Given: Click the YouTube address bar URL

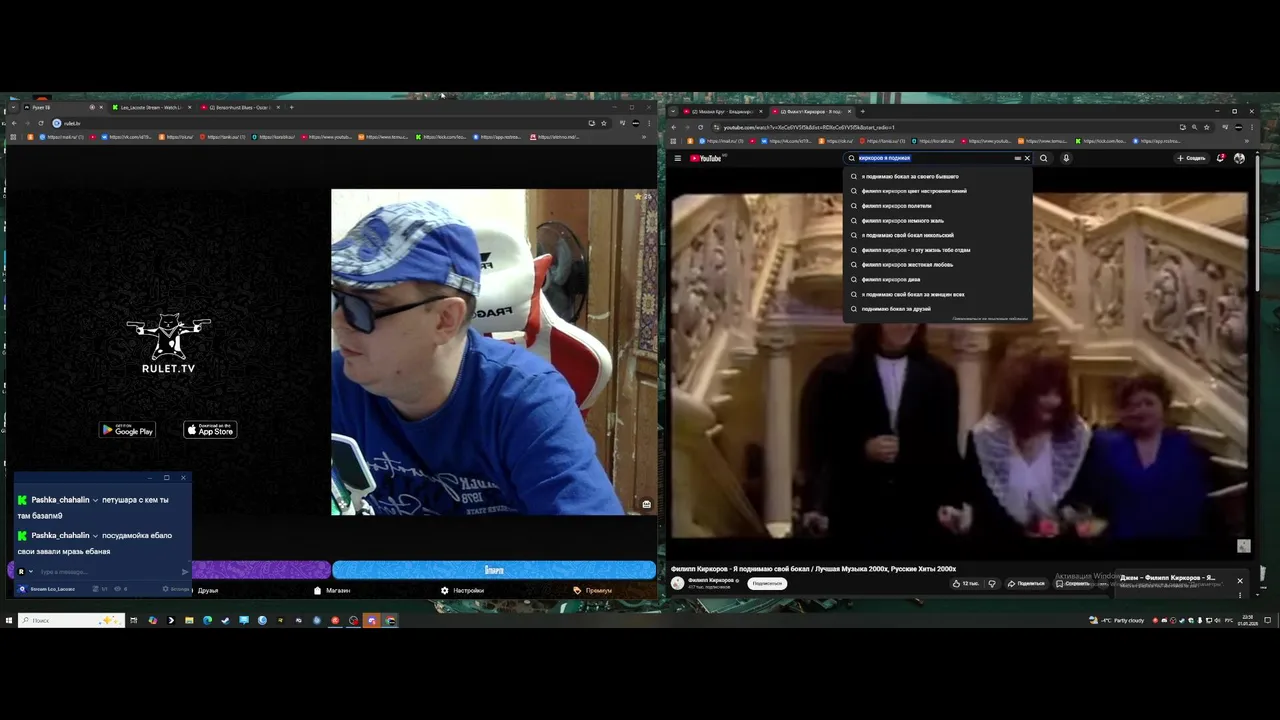Looking at the screenshot, I should [809, 127].
